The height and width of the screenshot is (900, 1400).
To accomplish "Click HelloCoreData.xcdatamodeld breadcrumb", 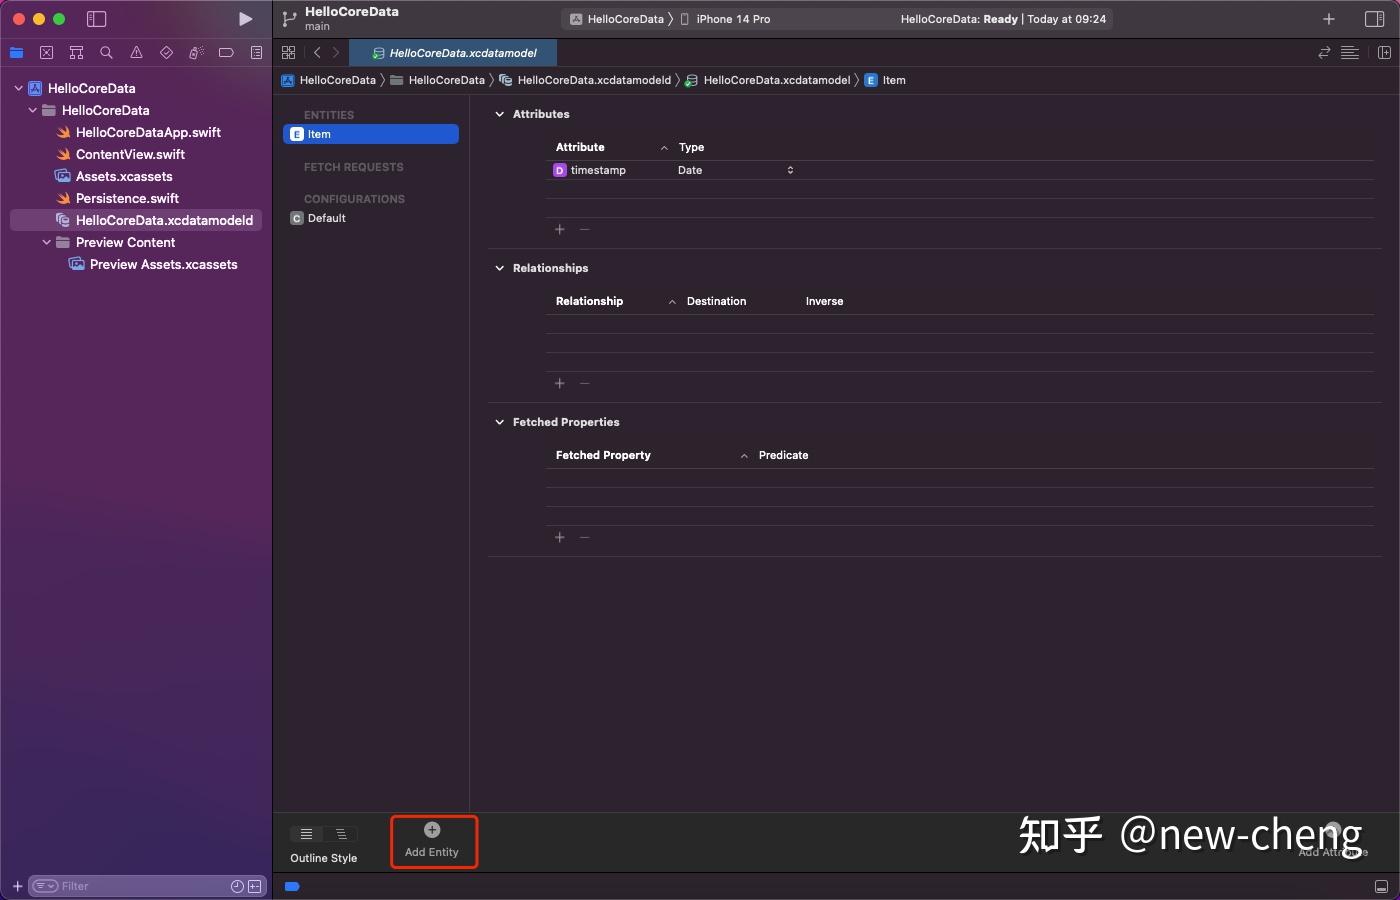I will click(x=585, y=80).
